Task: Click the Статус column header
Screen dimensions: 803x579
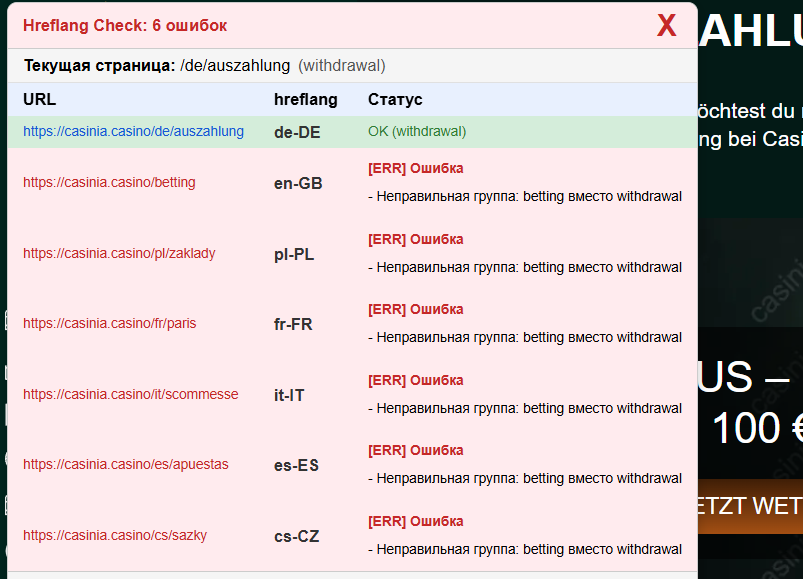Action: pos(395,100)
